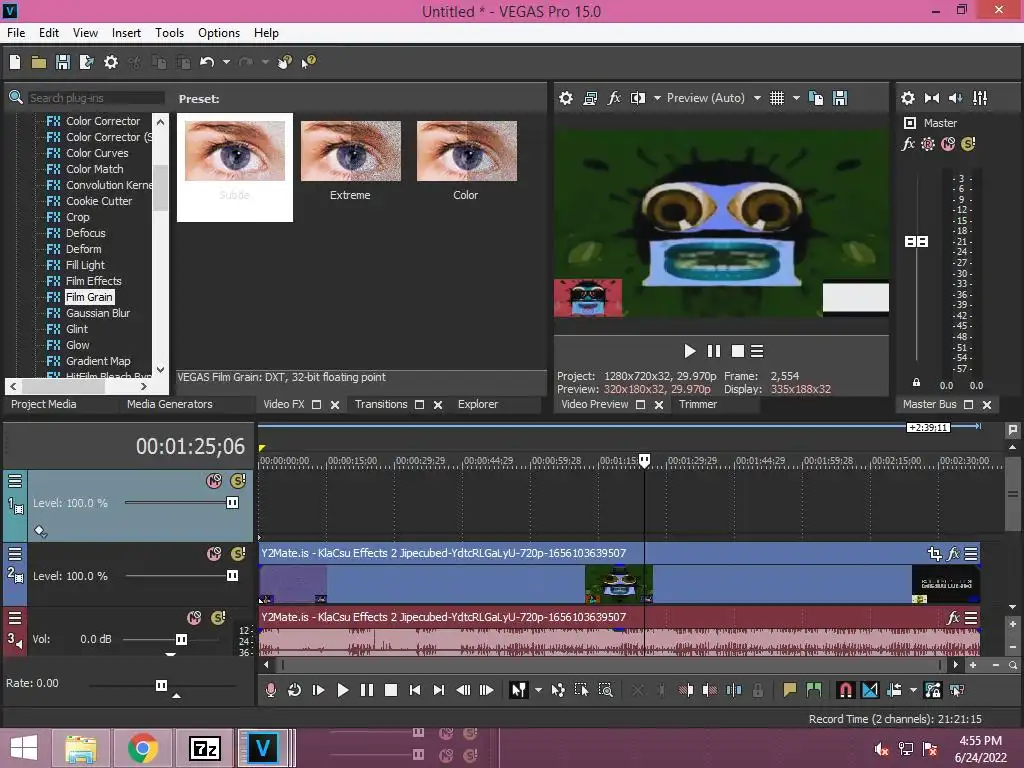
Task: Open audio track 3 hamburger menu
Action: 14,618
